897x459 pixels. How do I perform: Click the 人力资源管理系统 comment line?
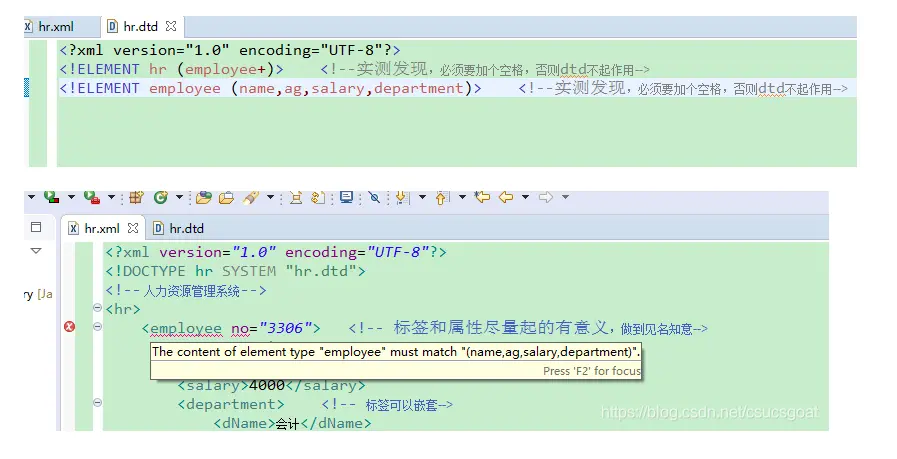point(186,291)
